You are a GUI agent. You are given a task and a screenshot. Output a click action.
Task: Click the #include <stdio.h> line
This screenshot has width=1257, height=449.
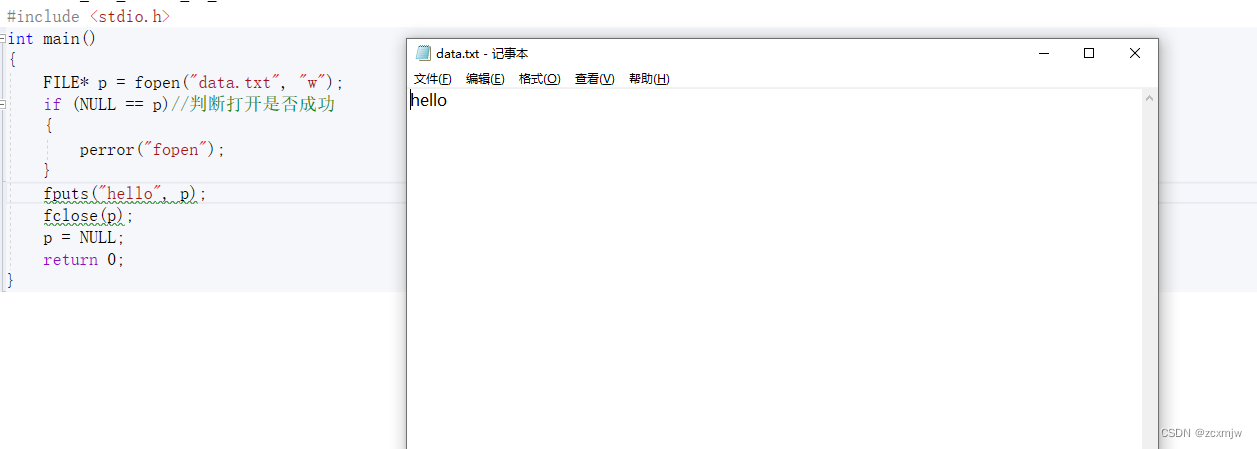click(x=88, y=16)
